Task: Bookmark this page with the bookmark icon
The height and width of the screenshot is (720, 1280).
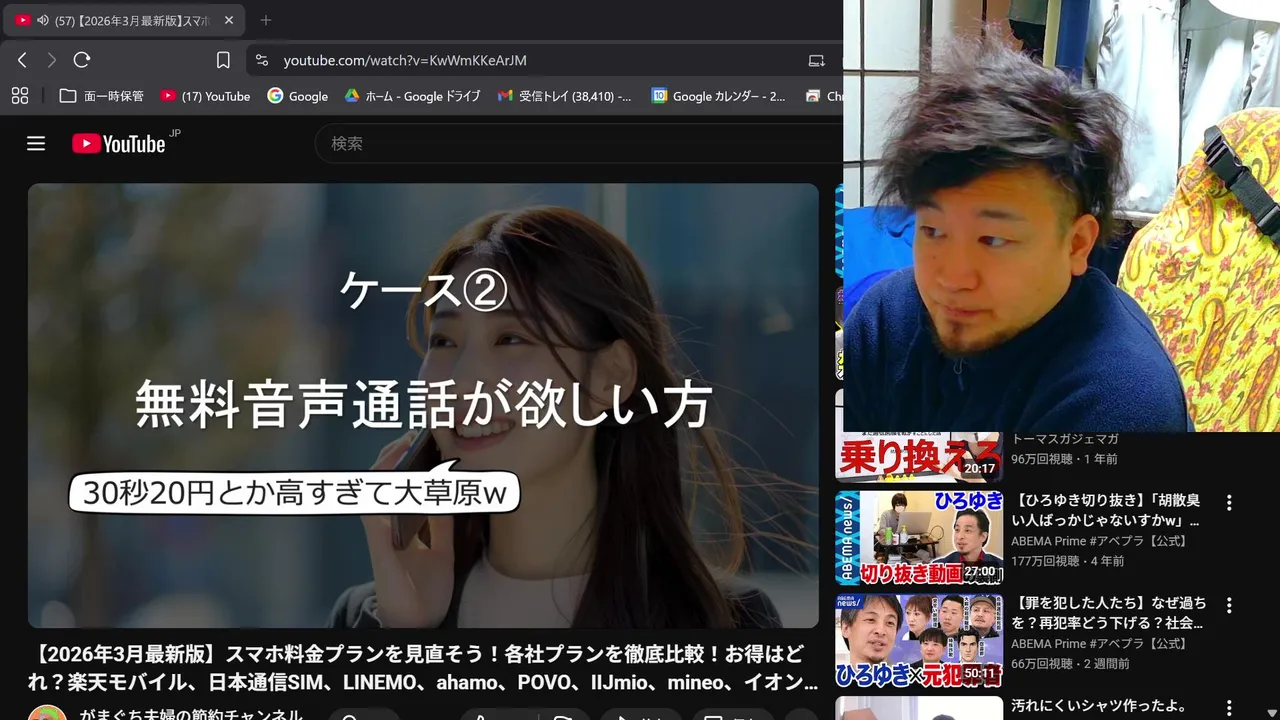Action: coord(223,60)
